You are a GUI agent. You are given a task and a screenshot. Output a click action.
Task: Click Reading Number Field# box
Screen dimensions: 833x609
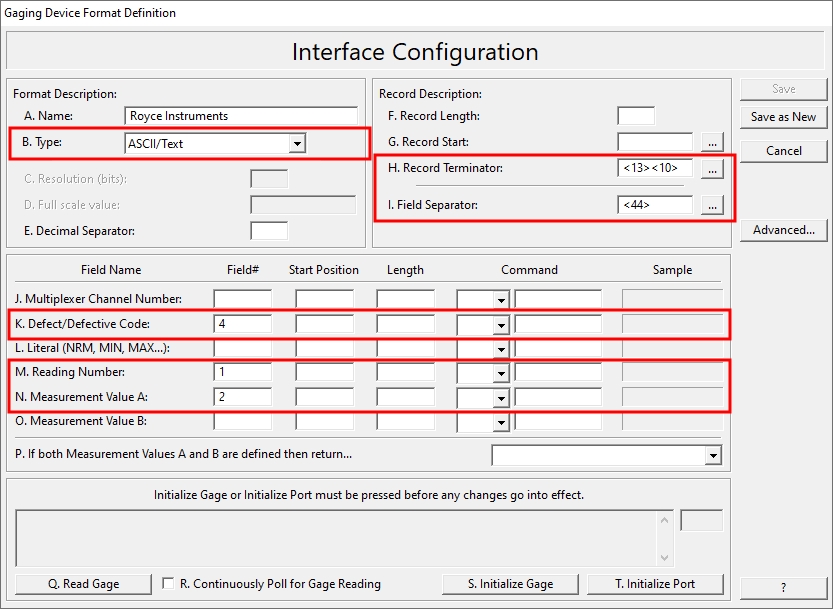(243, 372)
